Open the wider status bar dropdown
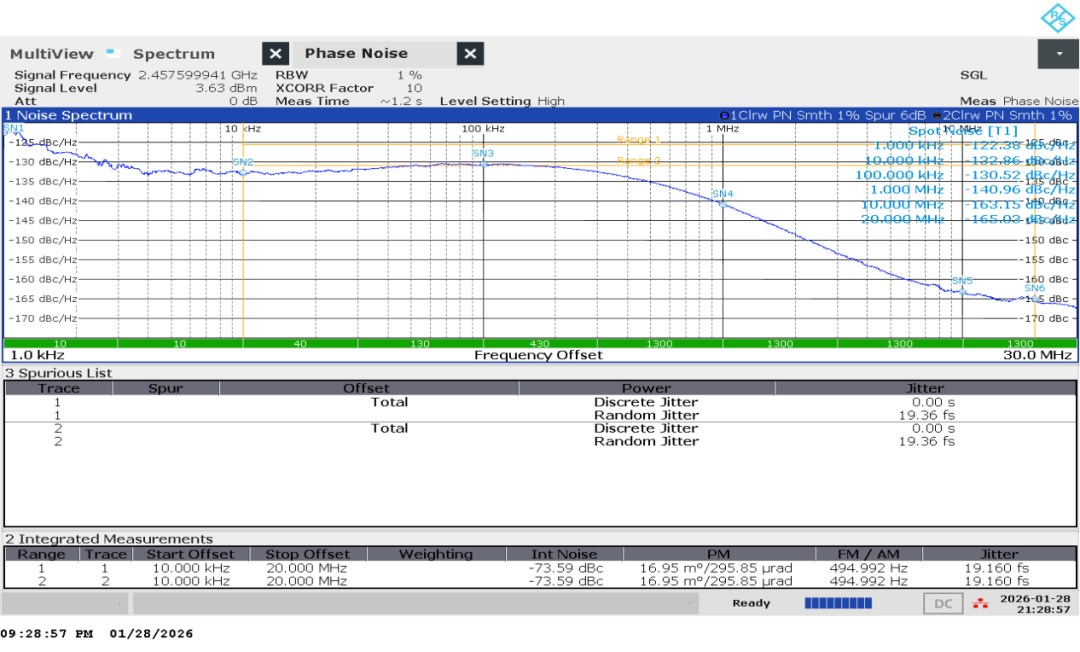Viewport: 1080px width, 652px height. [416, 604]
